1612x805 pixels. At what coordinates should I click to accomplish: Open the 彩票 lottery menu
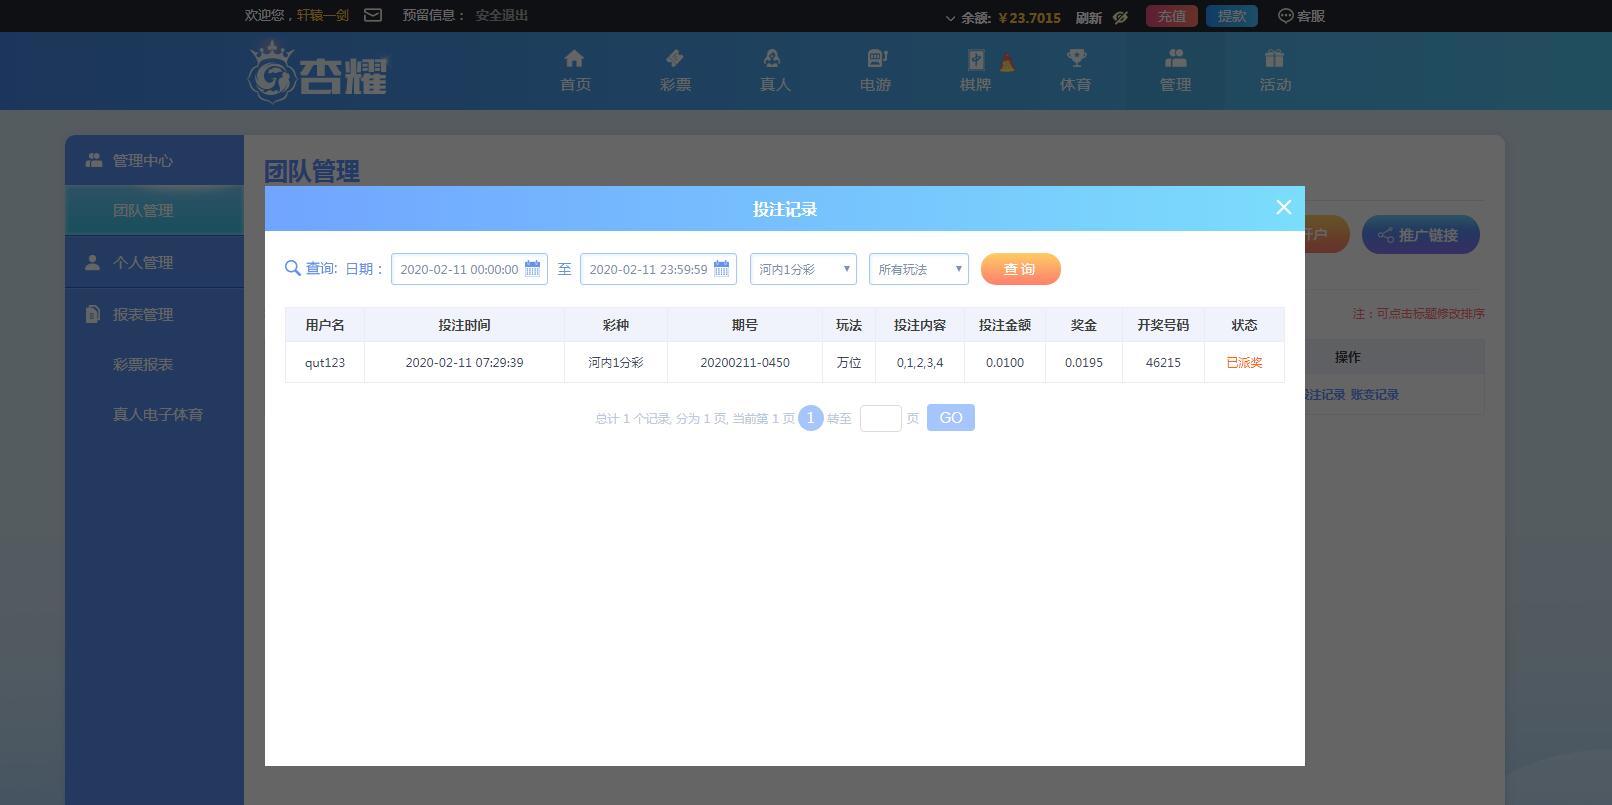675,71
